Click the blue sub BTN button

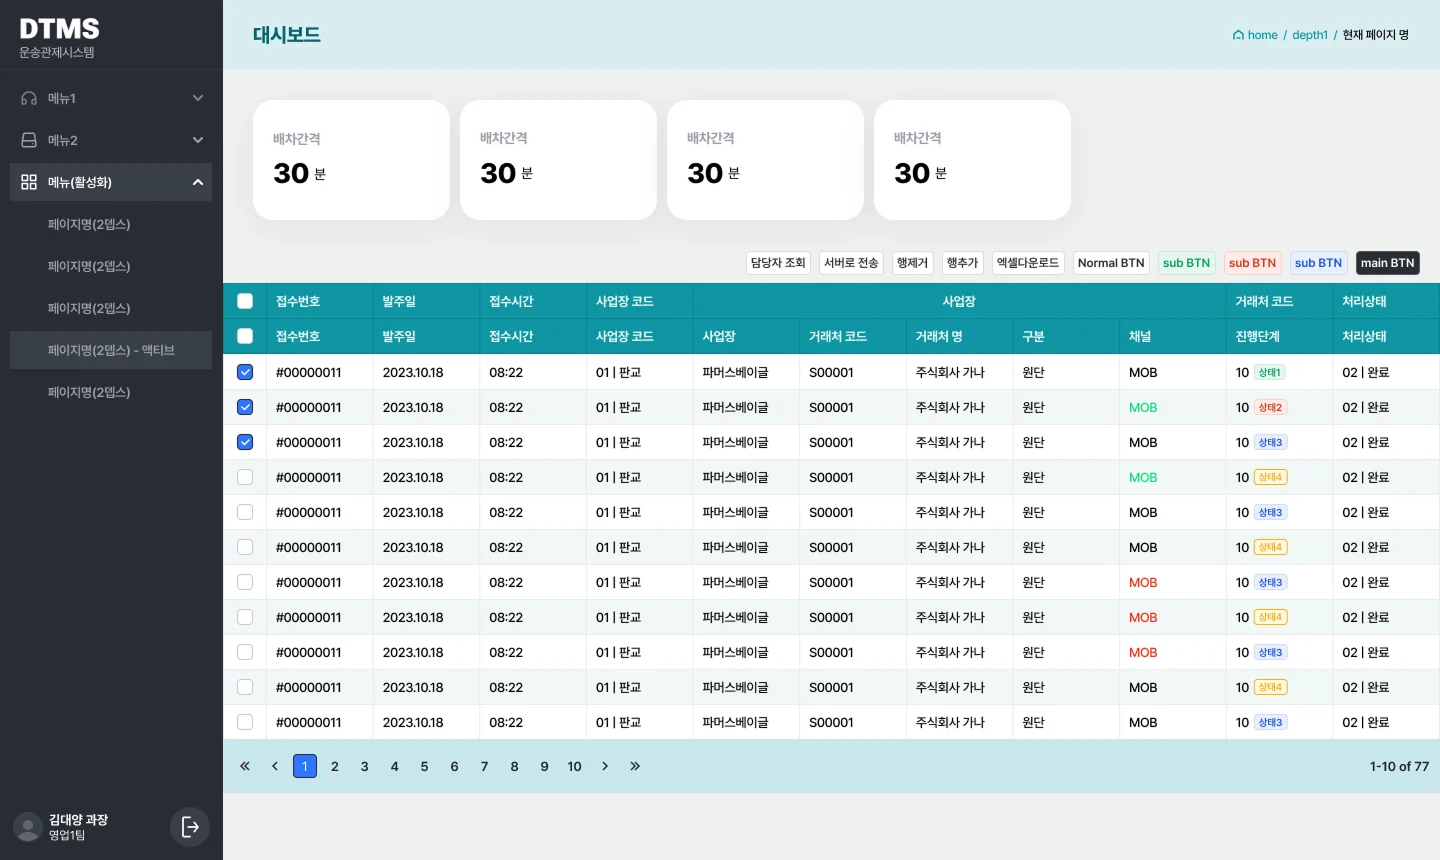coord(1318,263)
